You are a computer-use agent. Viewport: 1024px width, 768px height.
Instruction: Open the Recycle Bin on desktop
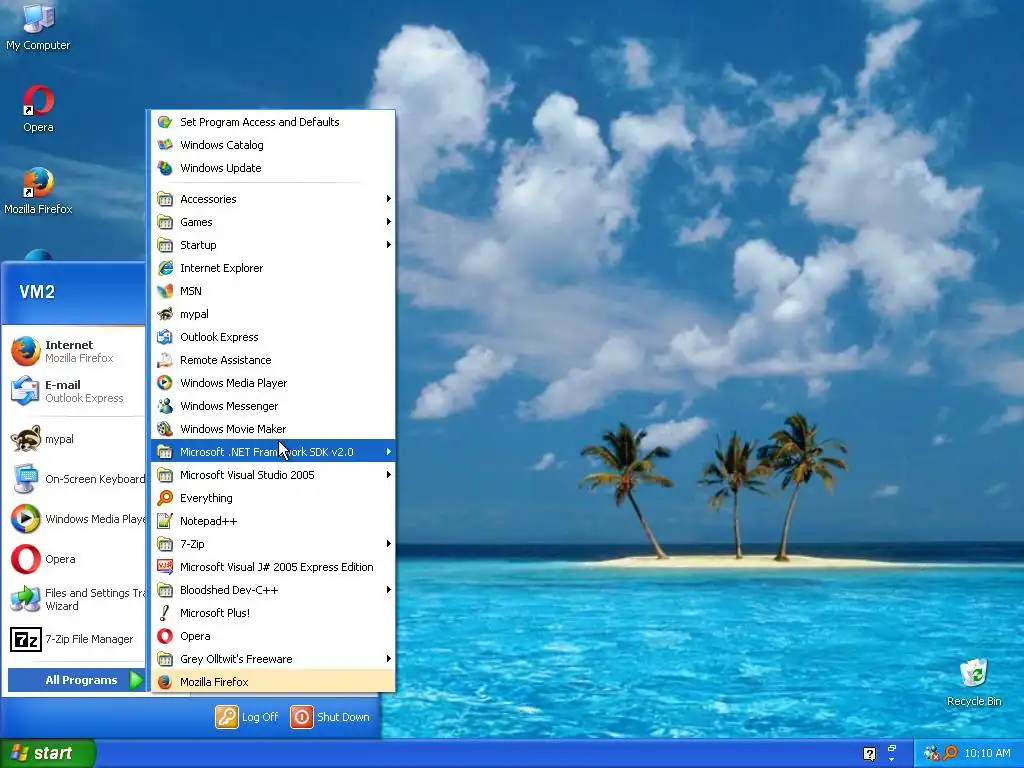click(974, 682)
